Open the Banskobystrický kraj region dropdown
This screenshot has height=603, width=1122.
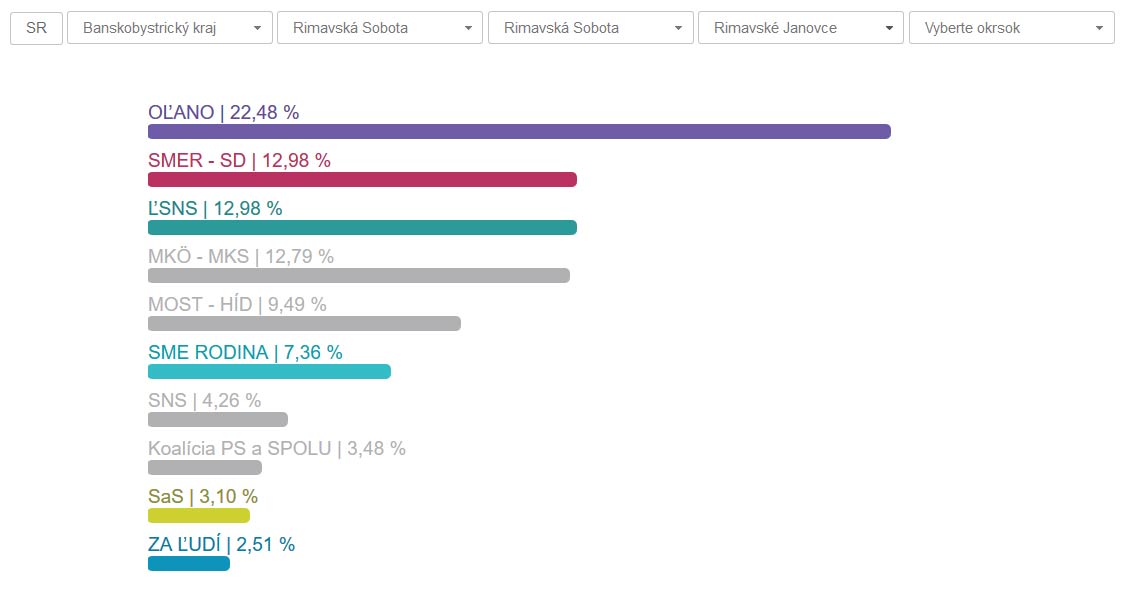(x=169, y=28)
